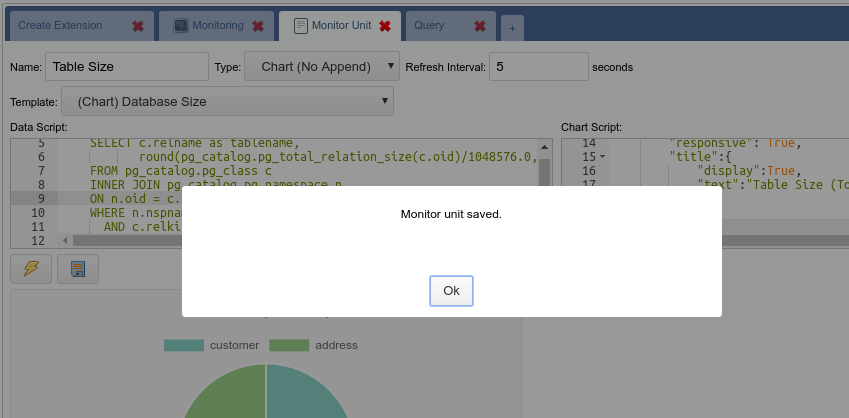This screenshot has width=849, height=418.
Task: Click the lightning test-run icon button
Action: tap(31, 269)
